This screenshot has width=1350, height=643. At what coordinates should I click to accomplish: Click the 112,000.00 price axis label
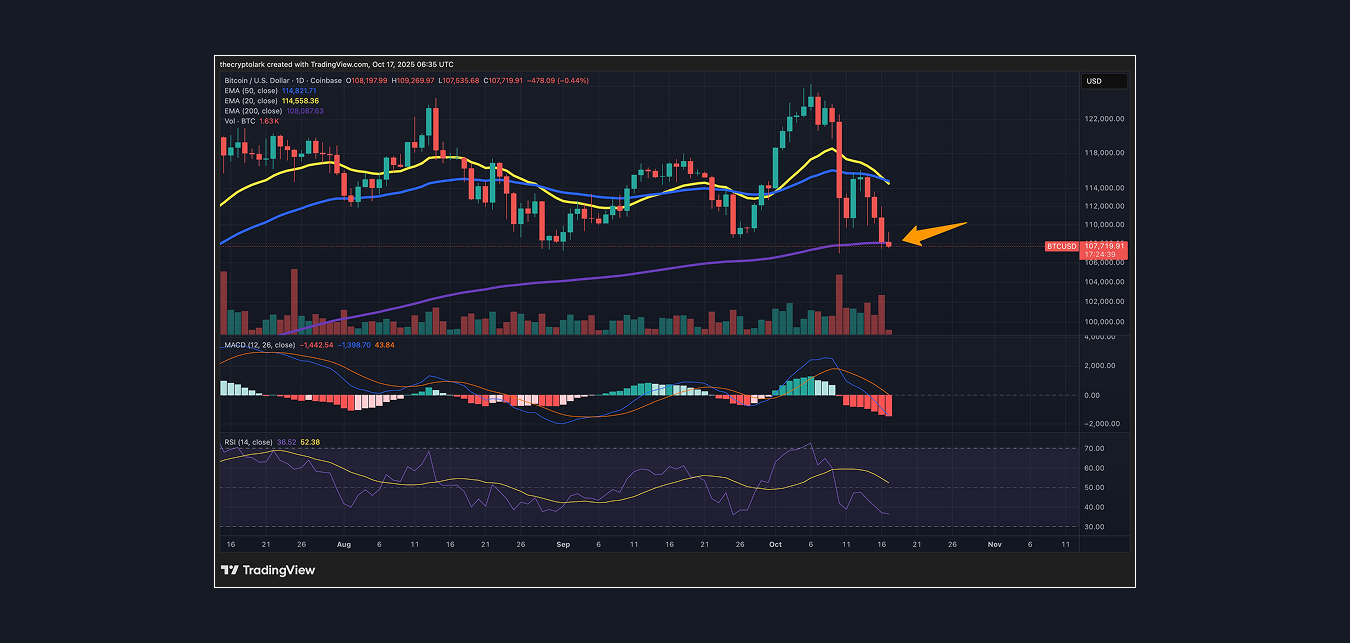1104,208
